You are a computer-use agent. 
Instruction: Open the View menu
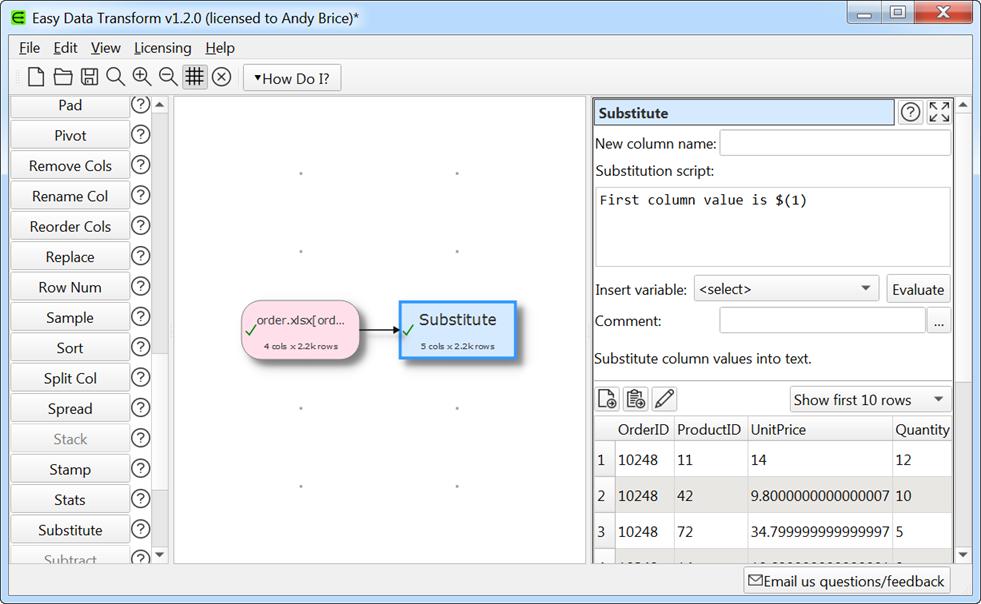coord(105,47)
